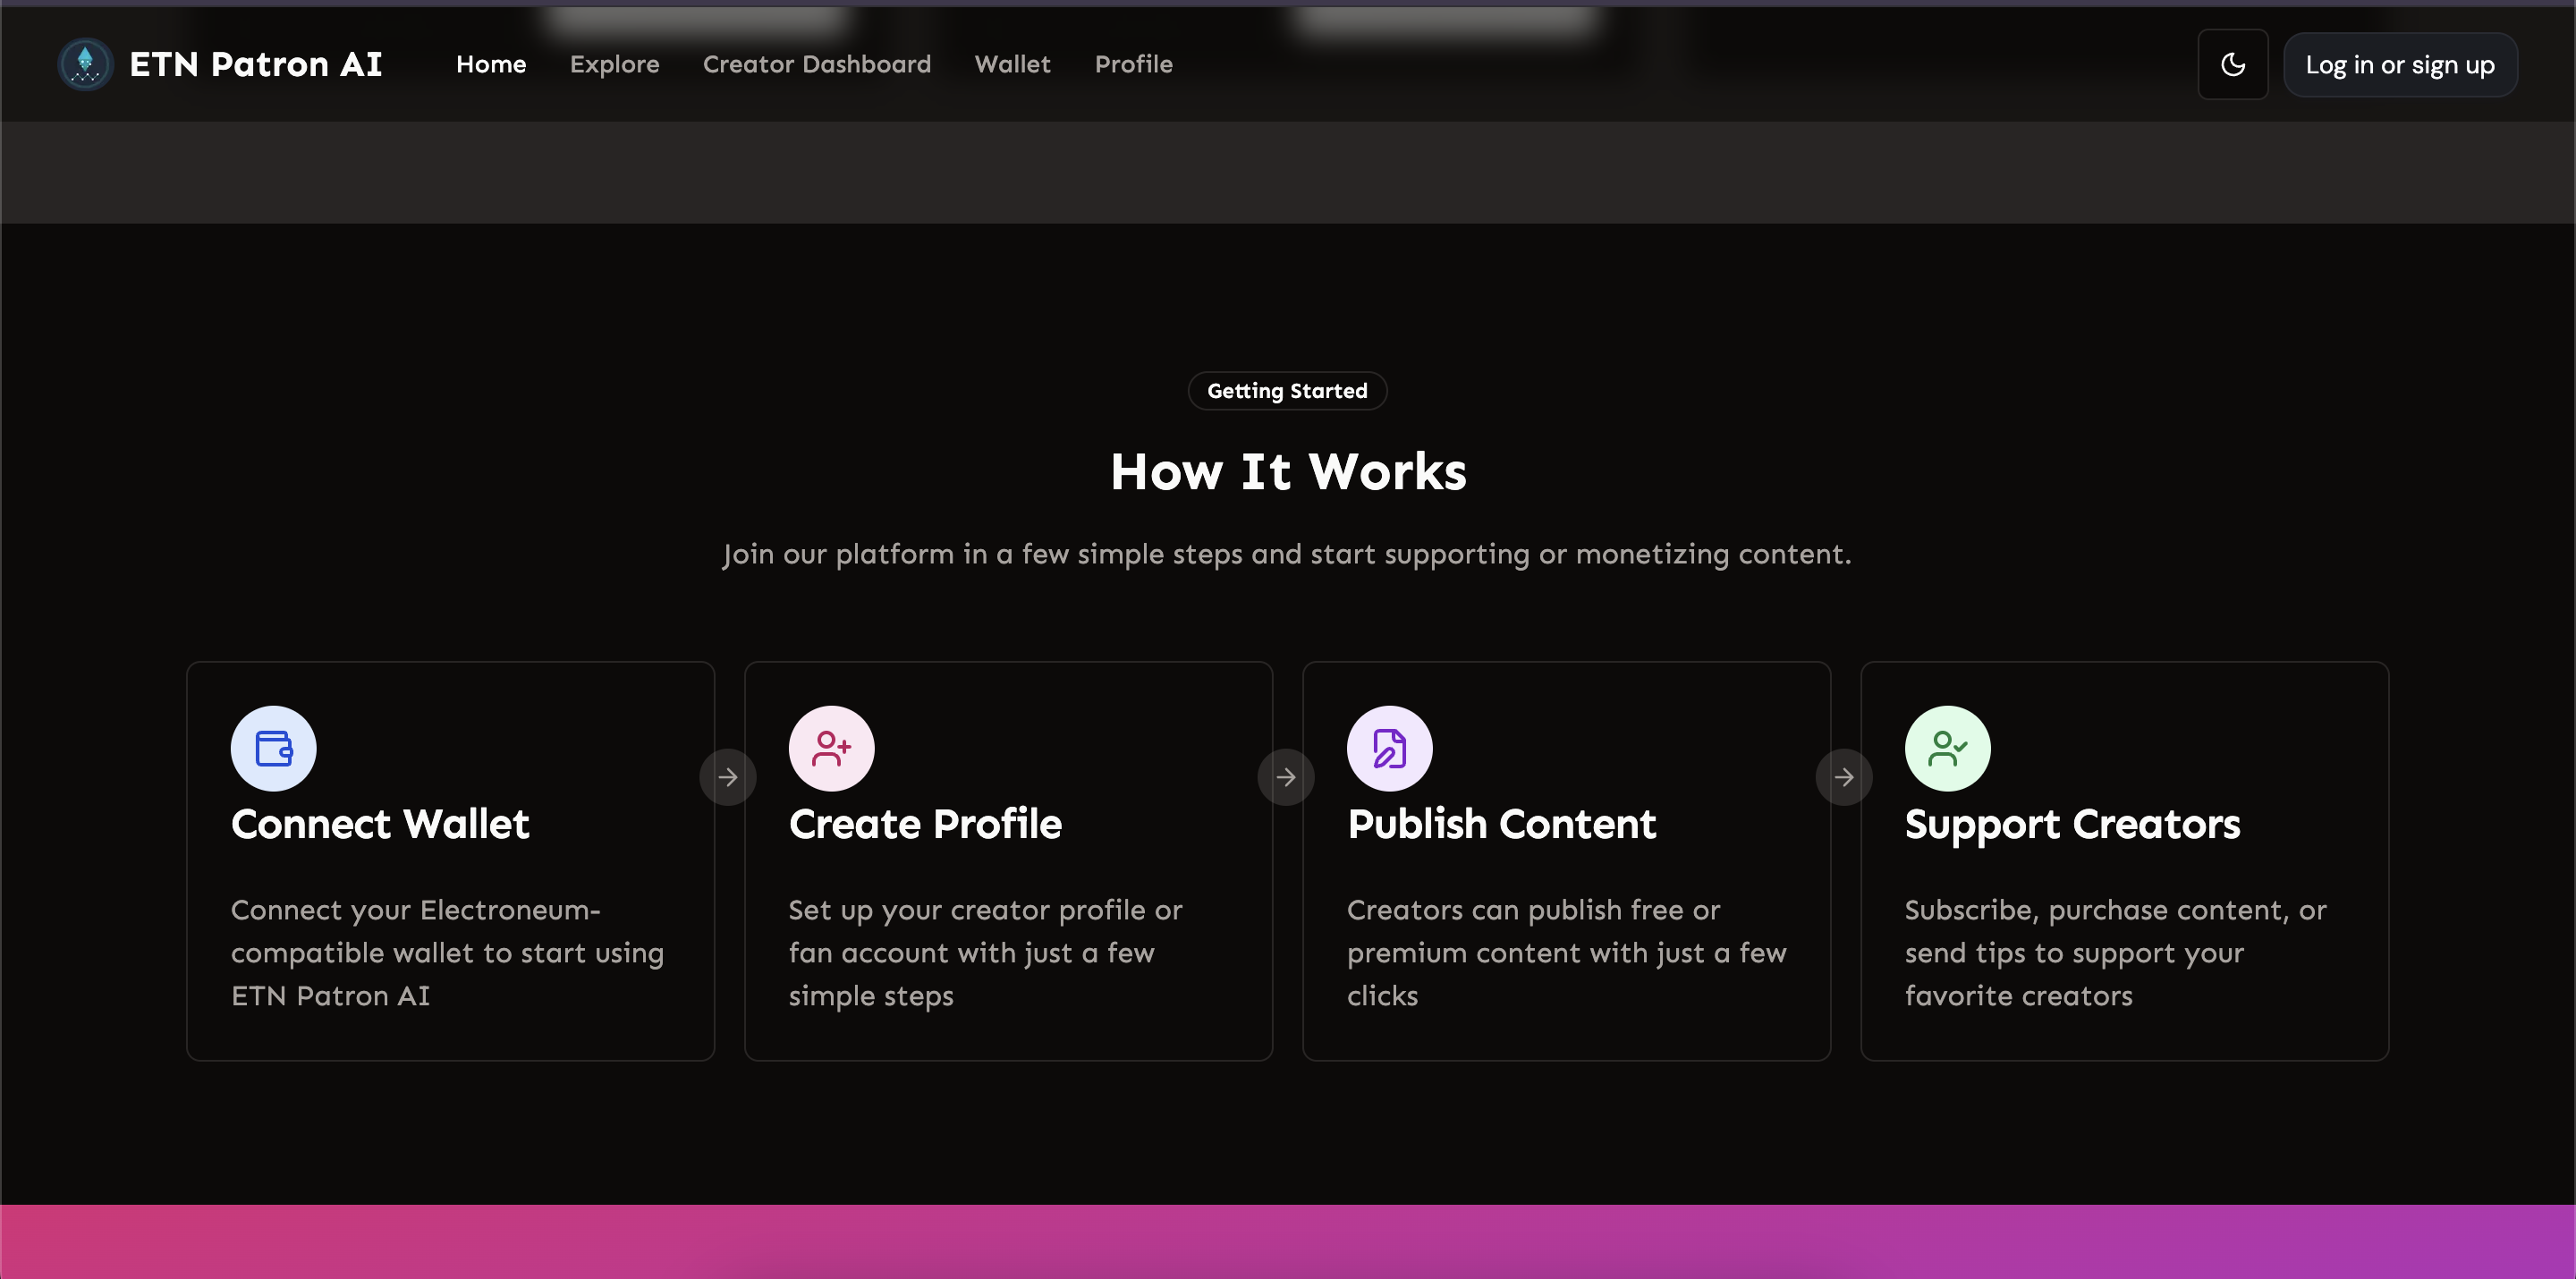
Task: Click the Publish Content card title
Action: pyautogui.click(x=1501, y=824)
